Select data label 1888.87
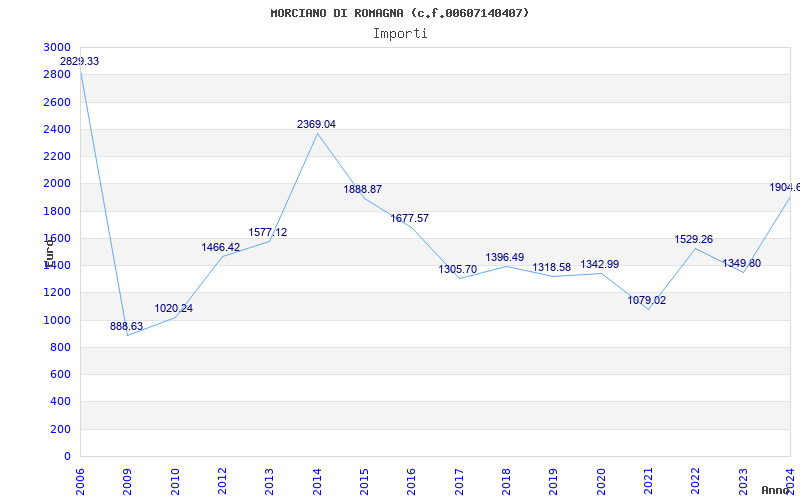 [x=362, y=190]
